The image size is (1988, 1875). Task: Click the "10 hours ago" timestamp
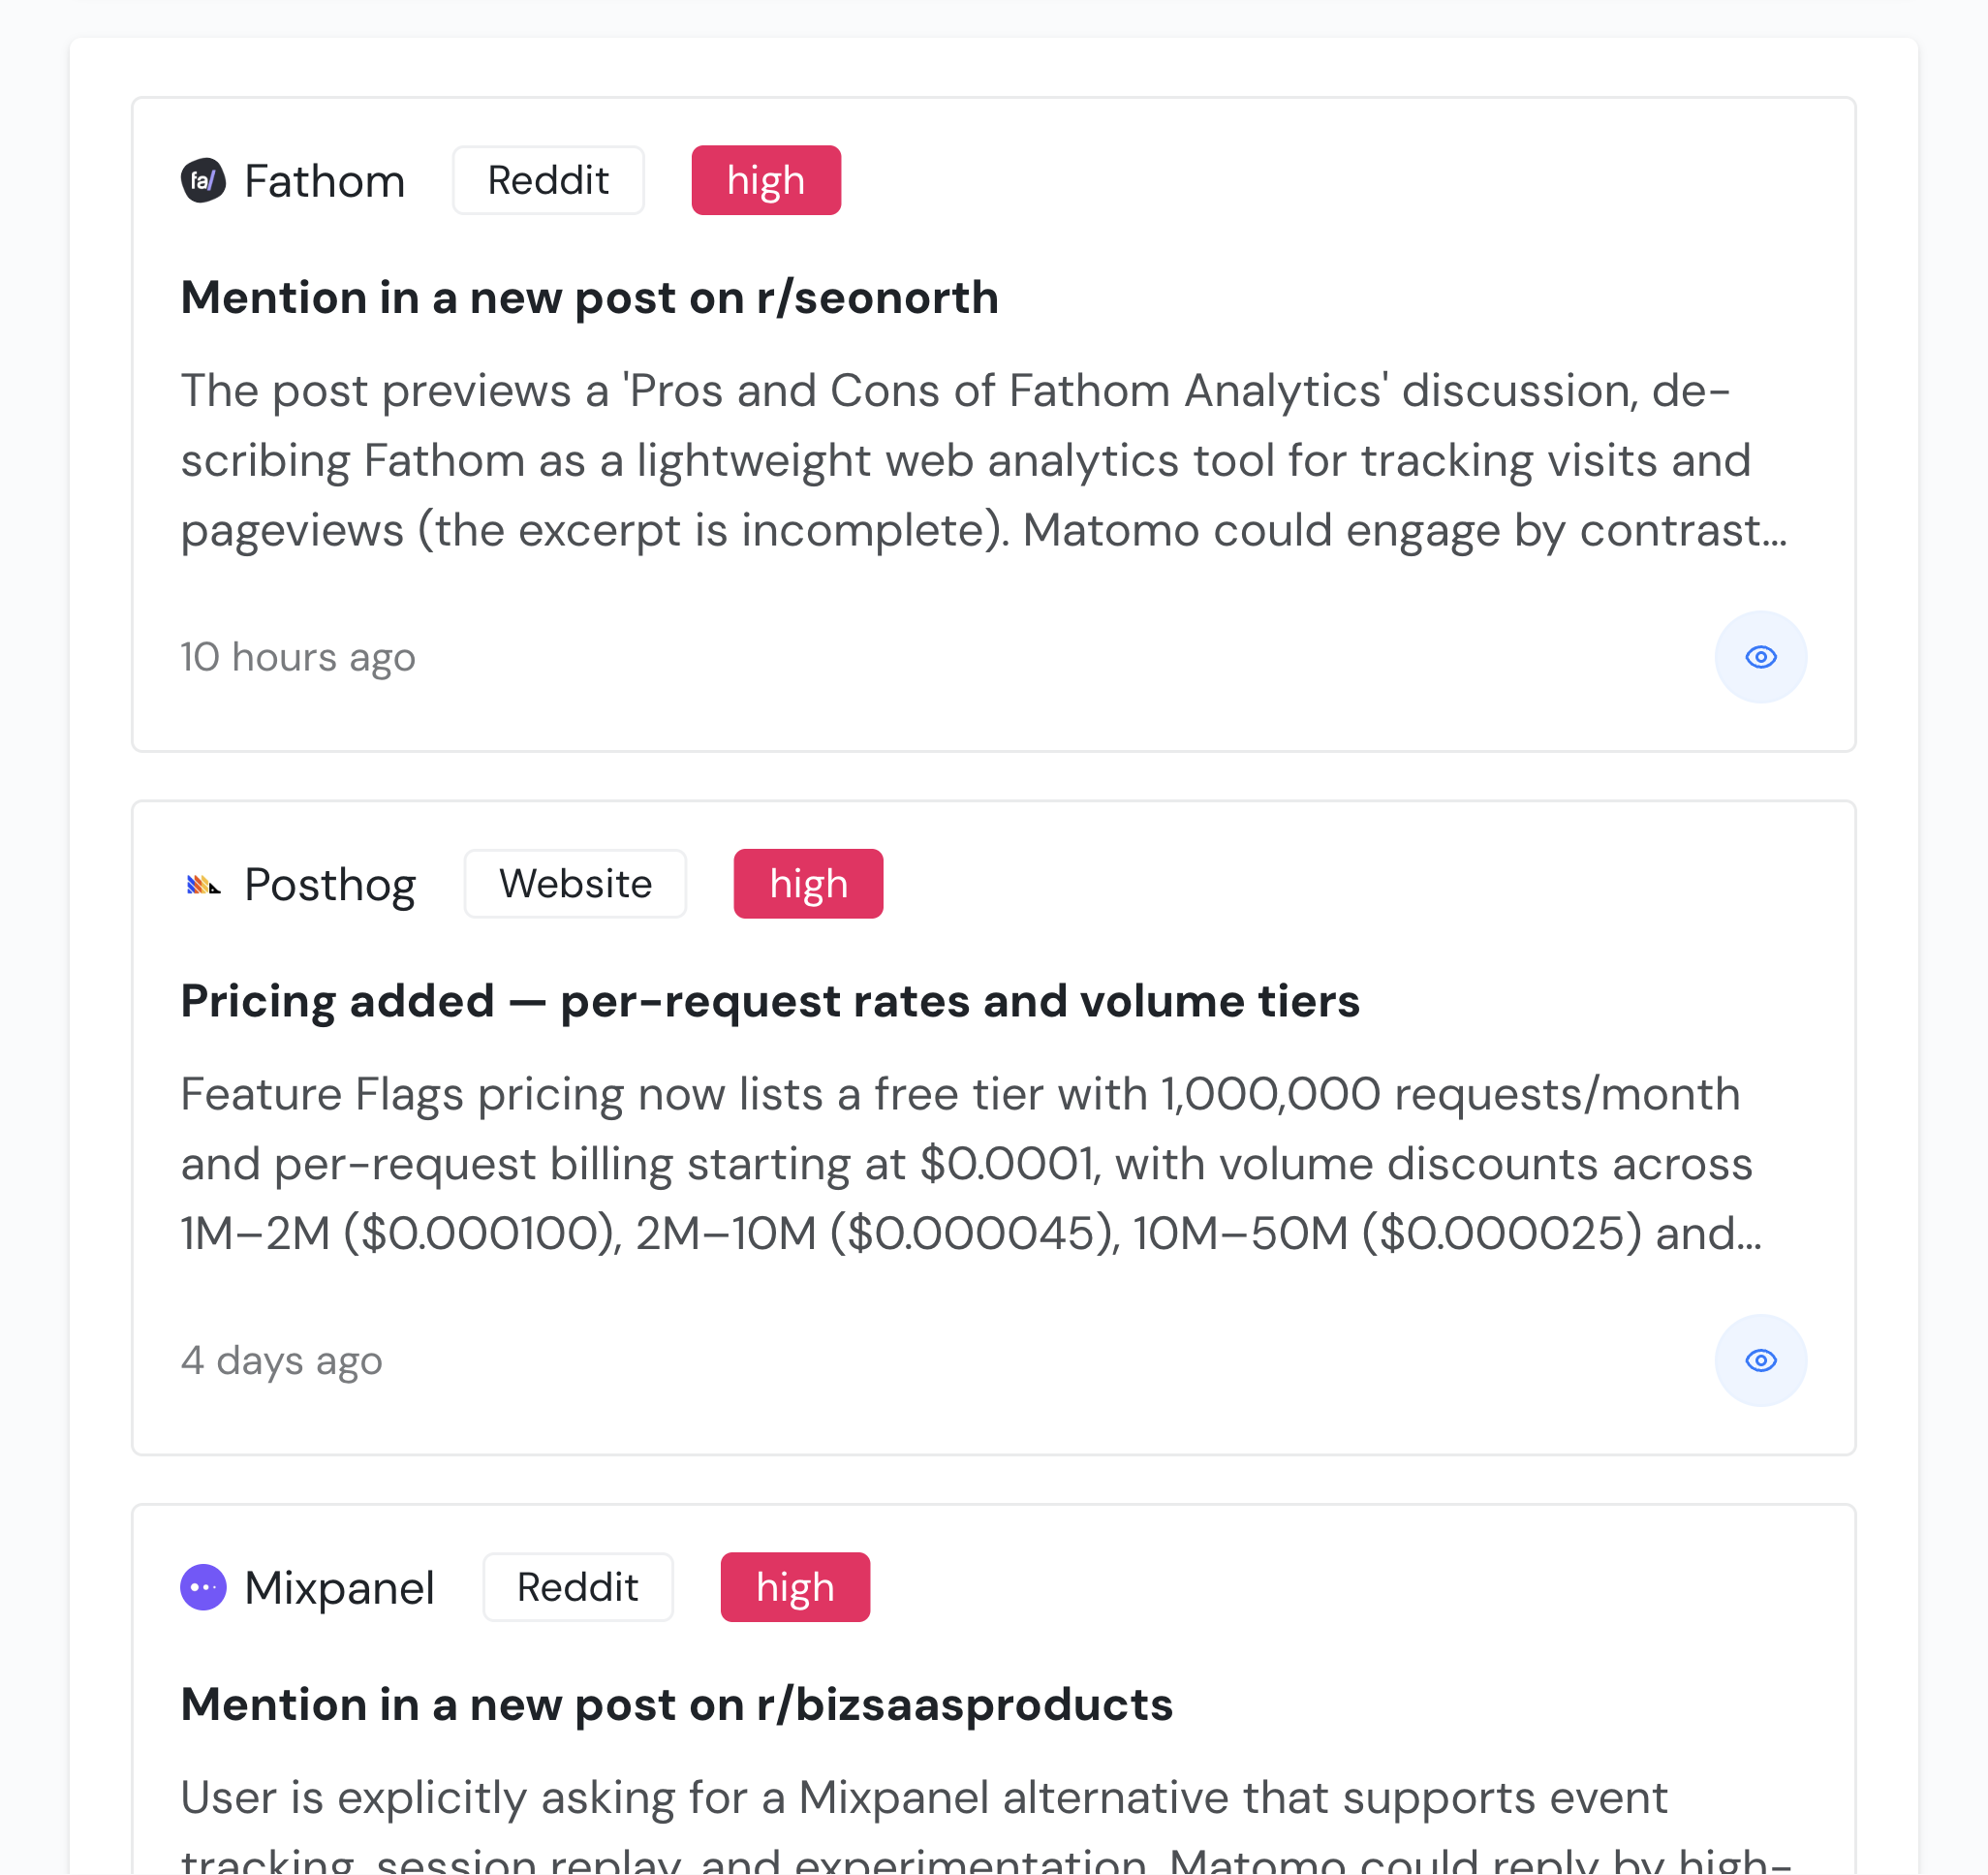298,658
